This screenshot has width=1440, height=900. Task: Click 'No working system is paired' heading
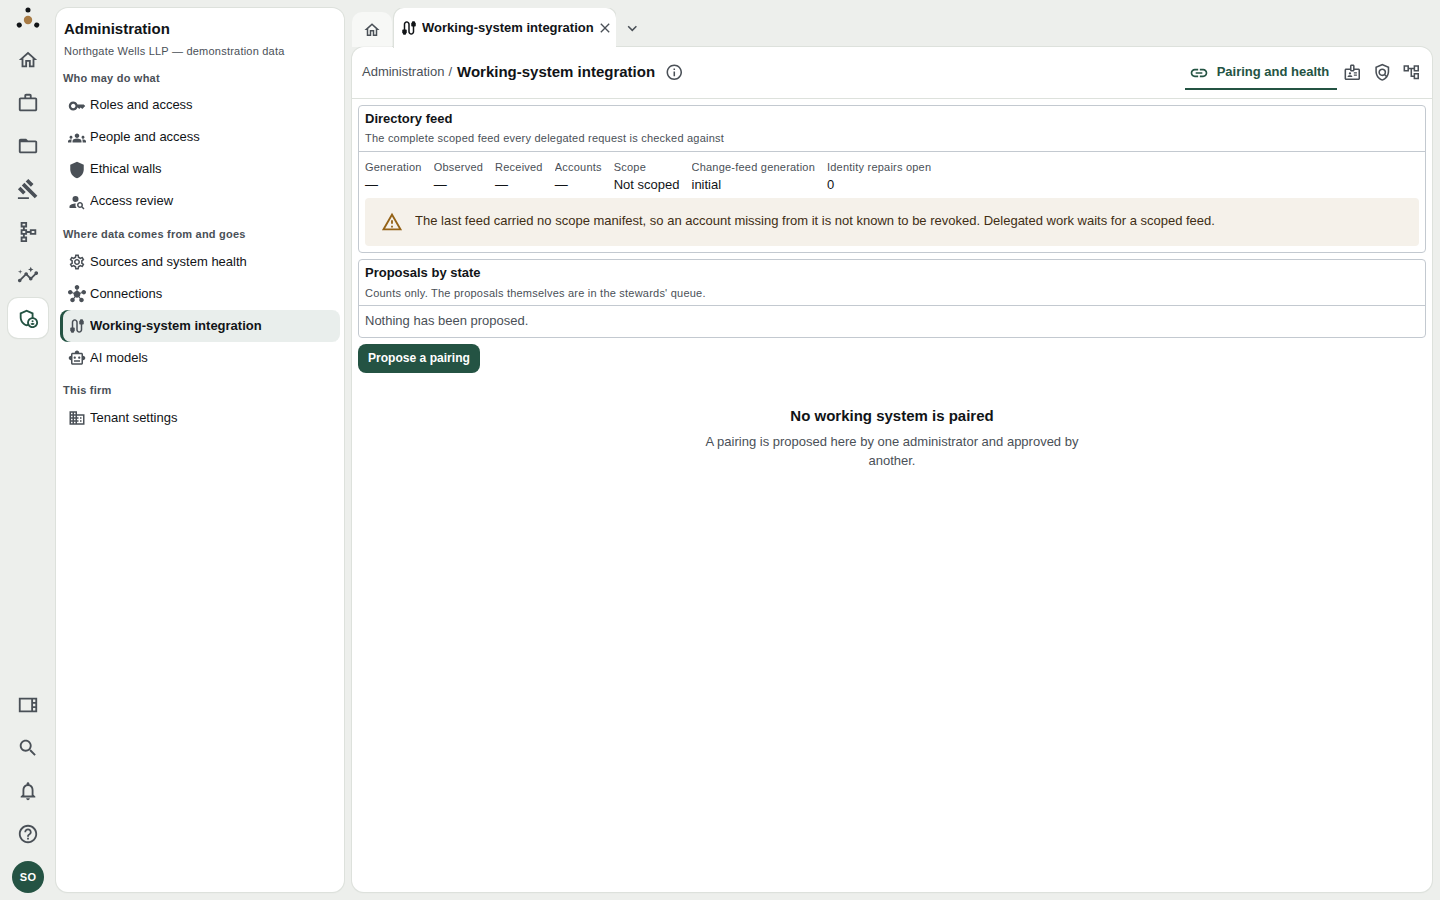(892, 416)
